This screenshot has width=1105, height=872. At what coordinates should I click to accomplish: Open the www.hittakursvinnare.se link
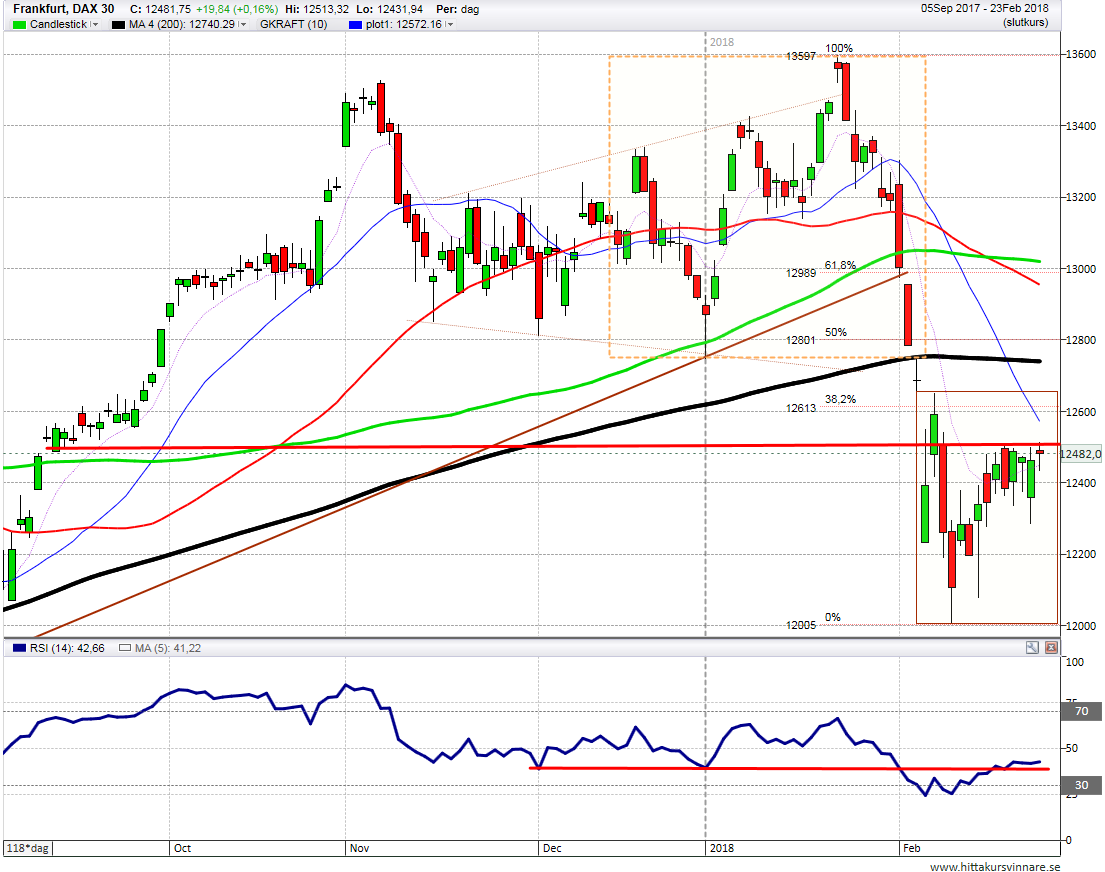[994, 866]
